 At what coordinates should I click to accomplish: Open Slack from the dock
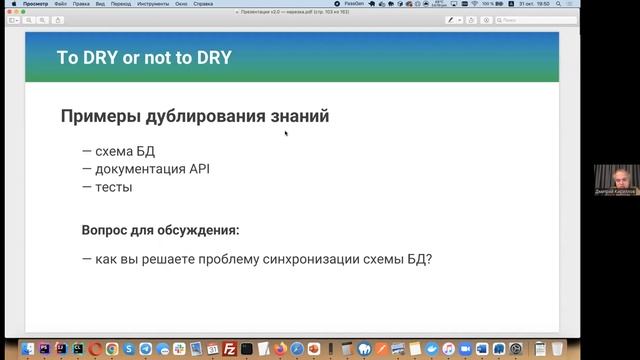click(179, 349)
